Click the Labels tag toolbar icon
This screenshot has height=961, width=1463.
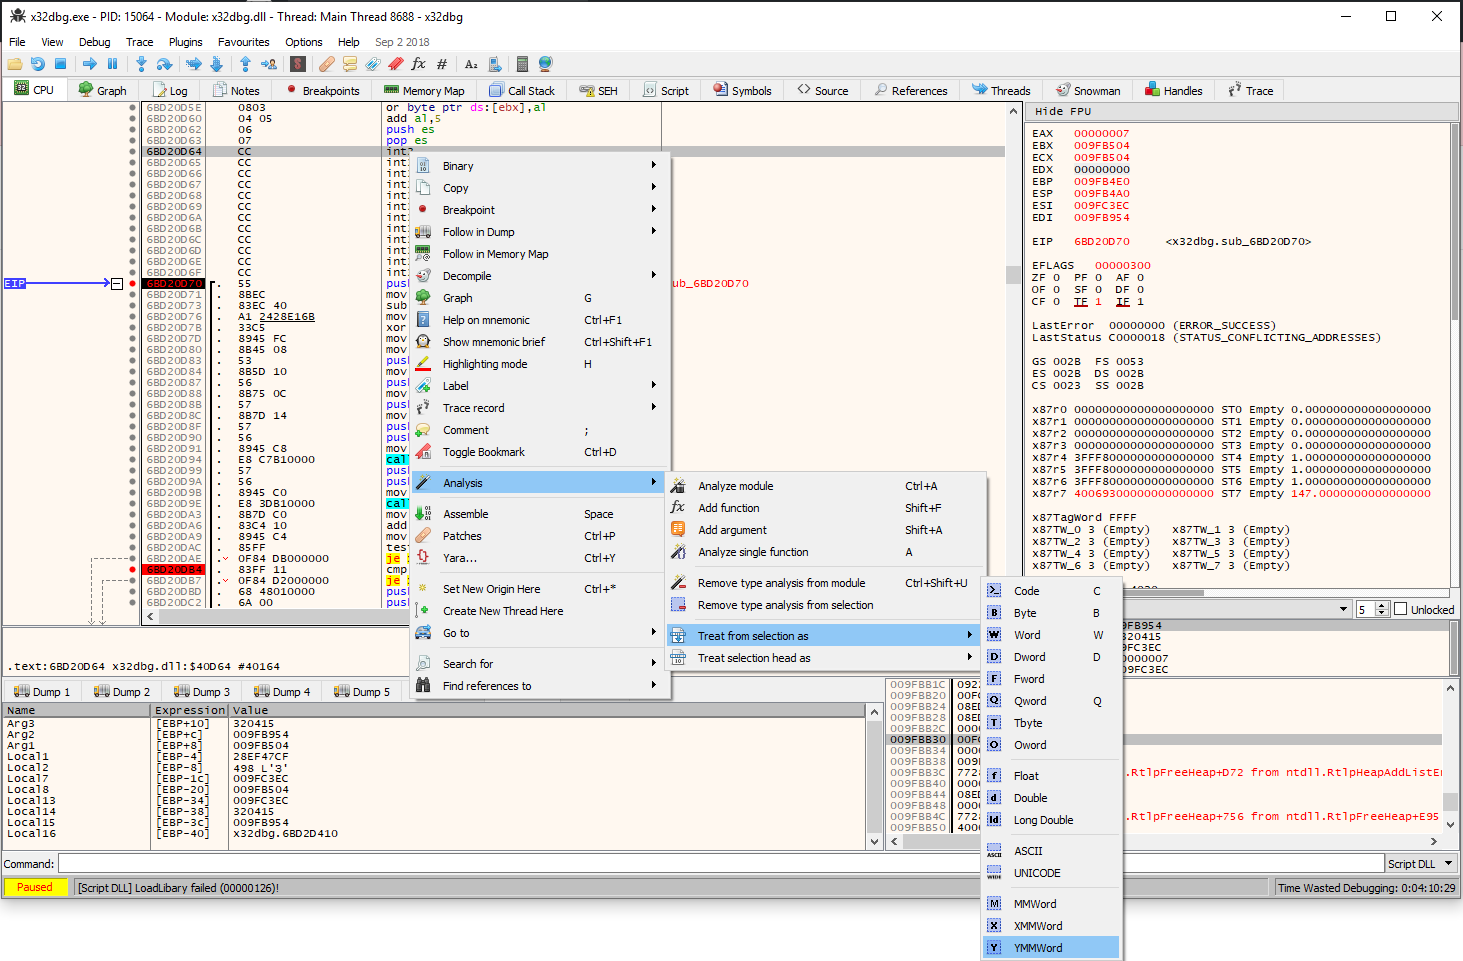[373, 64]
